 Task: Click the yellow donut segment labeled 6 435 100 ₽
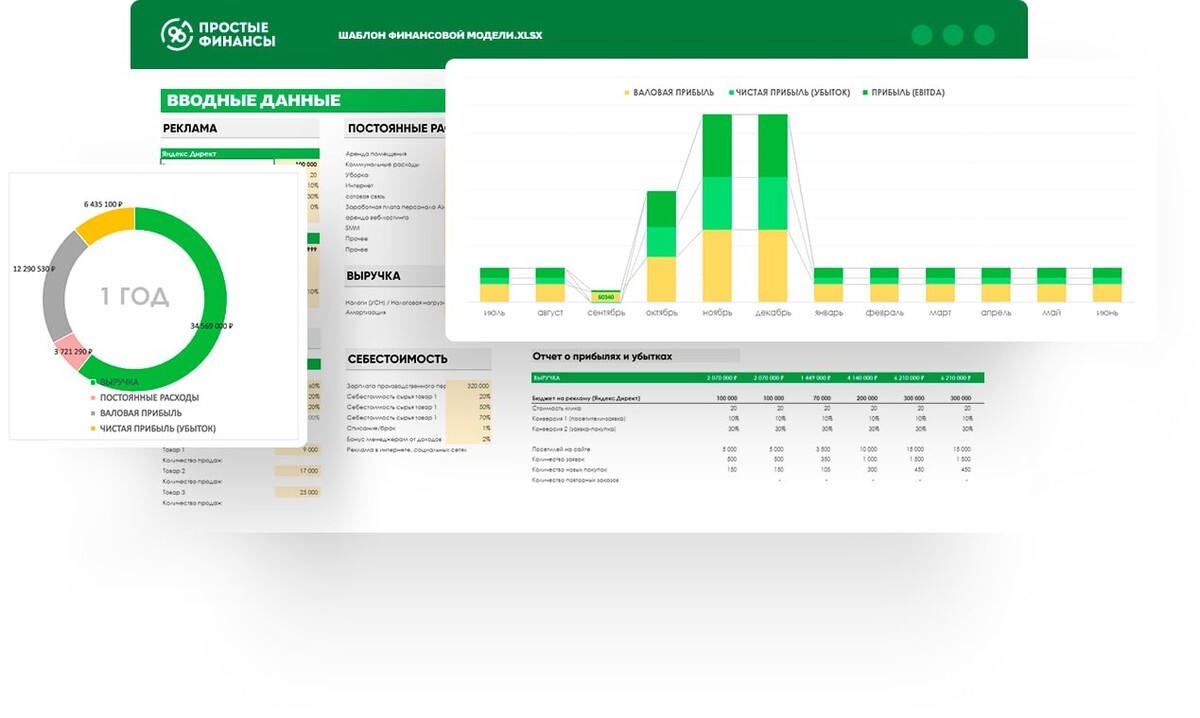click(x=108, y=222)
